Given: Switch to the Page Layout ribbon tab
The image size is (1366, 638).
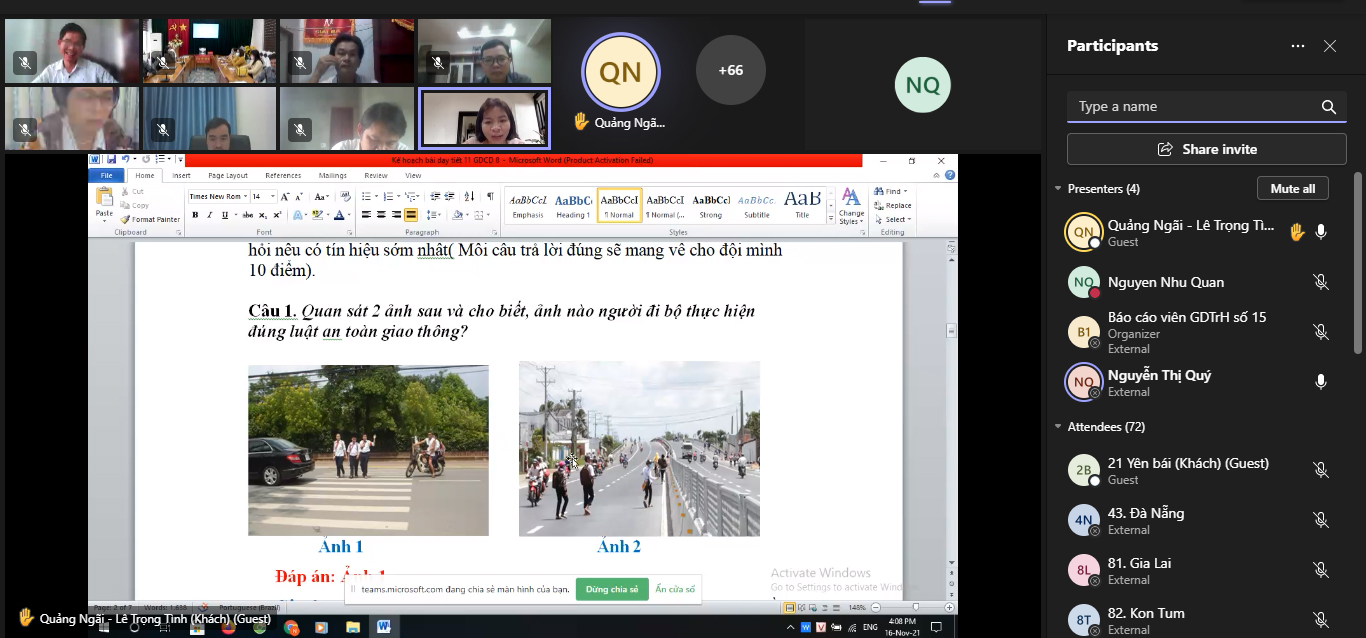Looking at the screenshot, I should click(x=227, y=176).
